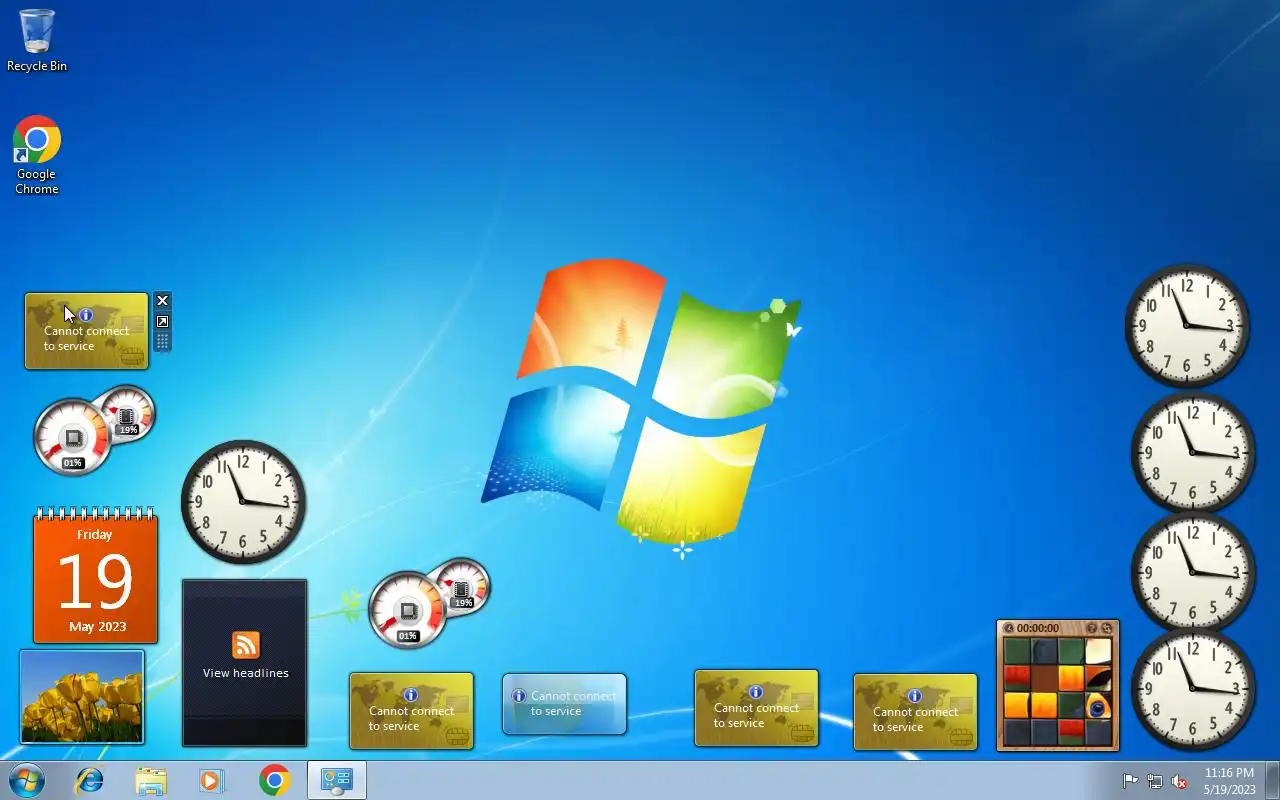This screenshot has height=800, width=1280.
Task: Click the clock gadget beside the picture puzzle
Action: pos(1193,689)
